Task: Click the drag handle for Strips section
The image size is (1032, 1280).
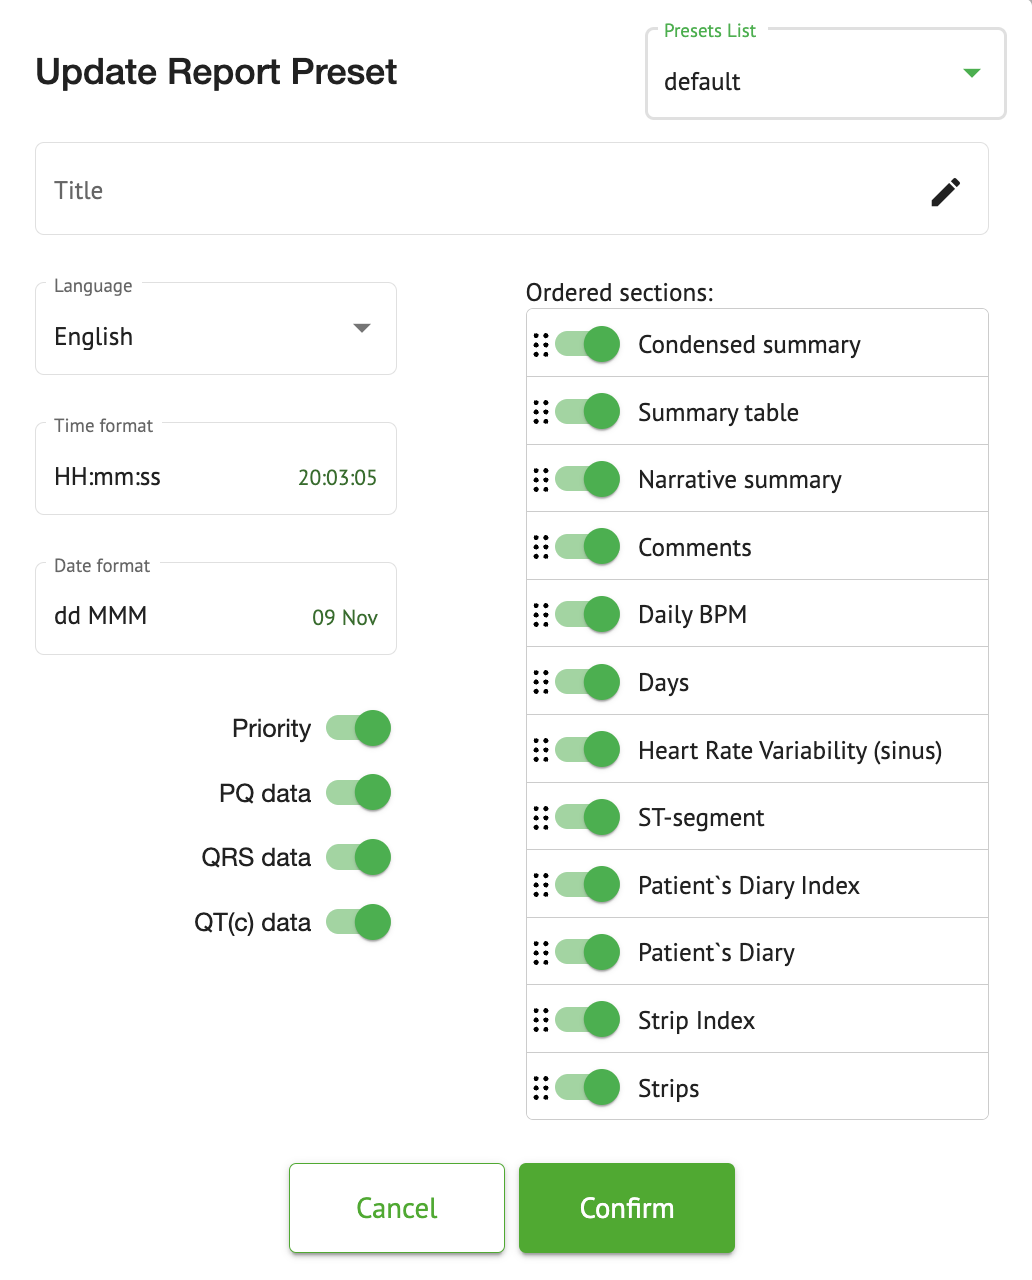Action: 541,1088
